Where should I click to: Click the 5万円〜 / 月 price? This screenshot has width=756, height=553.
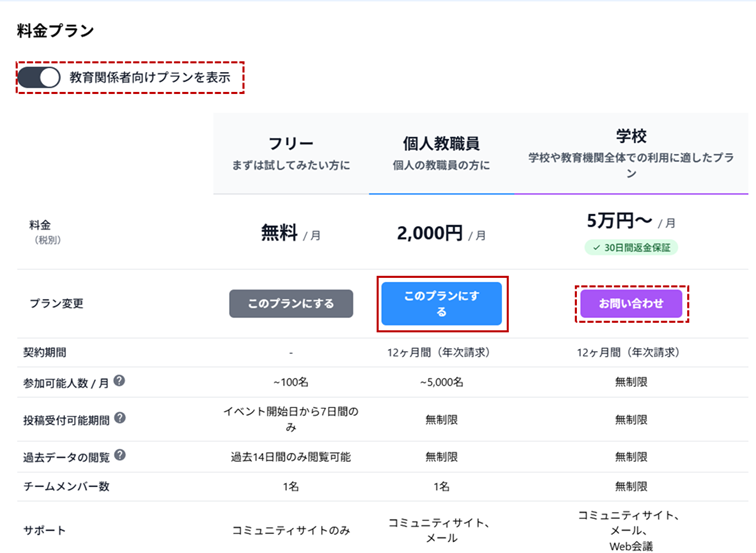[x=631, y=221]
